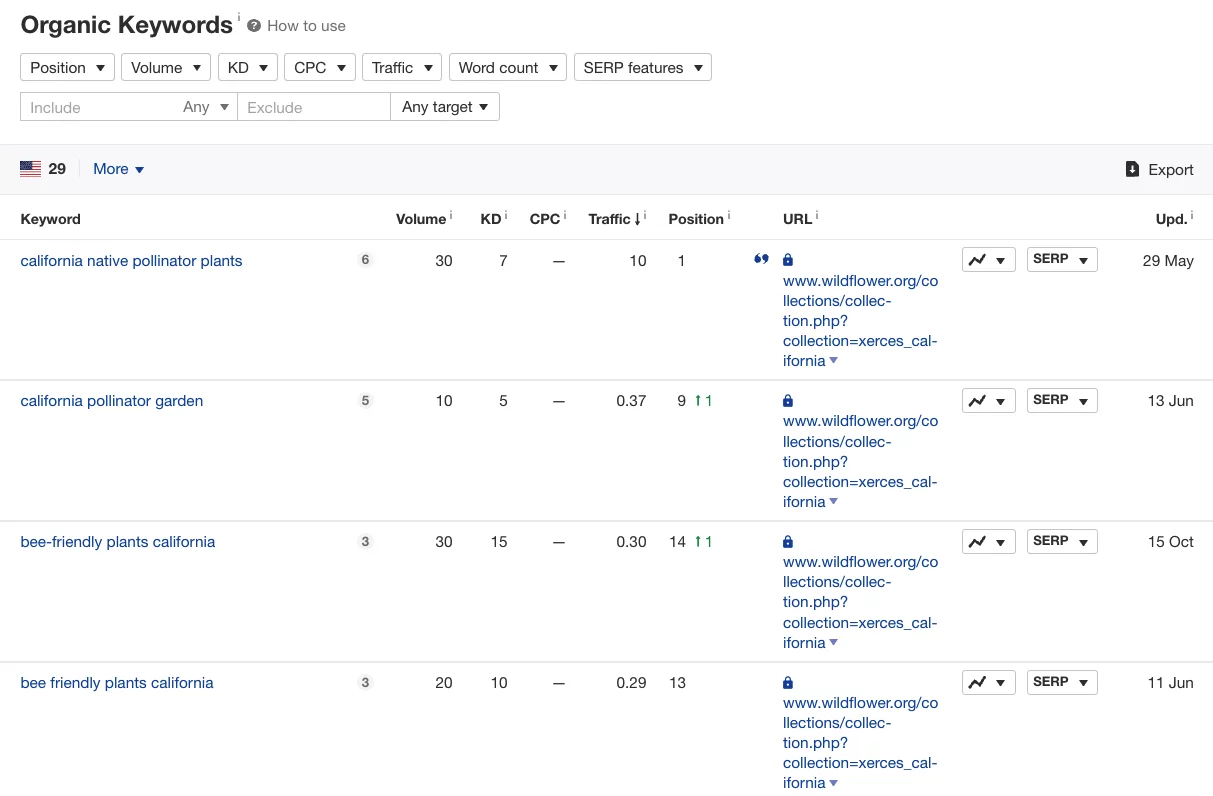Click the featured snippet quote icon

[x=761, y=260]
